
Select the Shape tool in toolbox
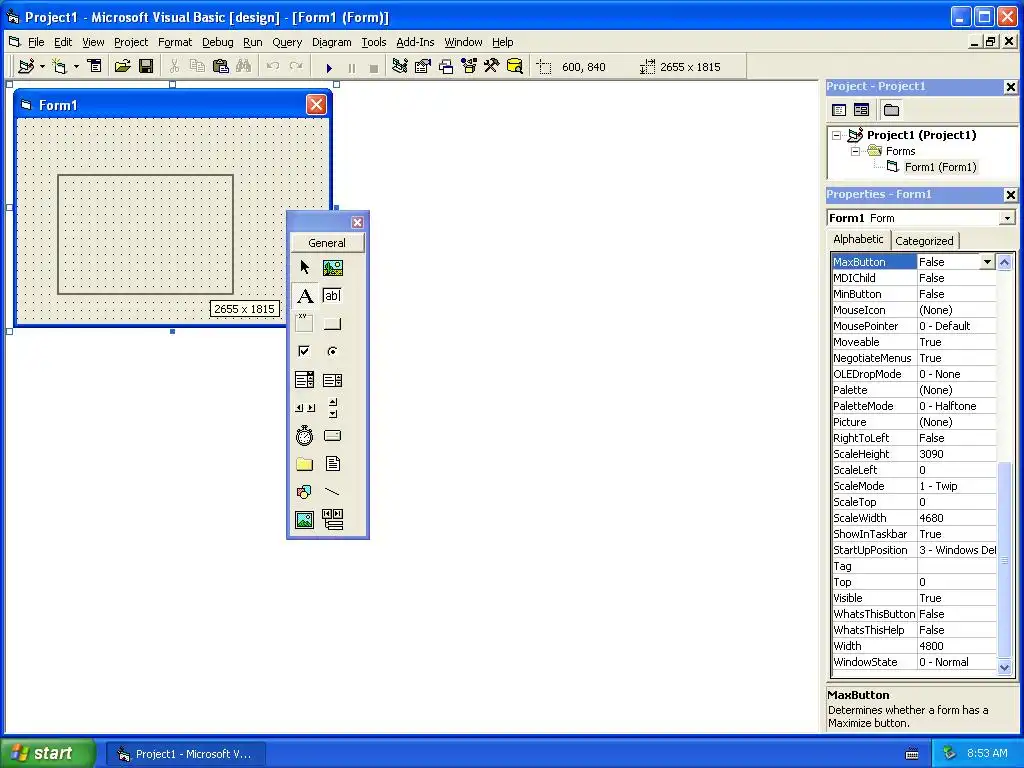pyautogui.click(x=304, y=492)
